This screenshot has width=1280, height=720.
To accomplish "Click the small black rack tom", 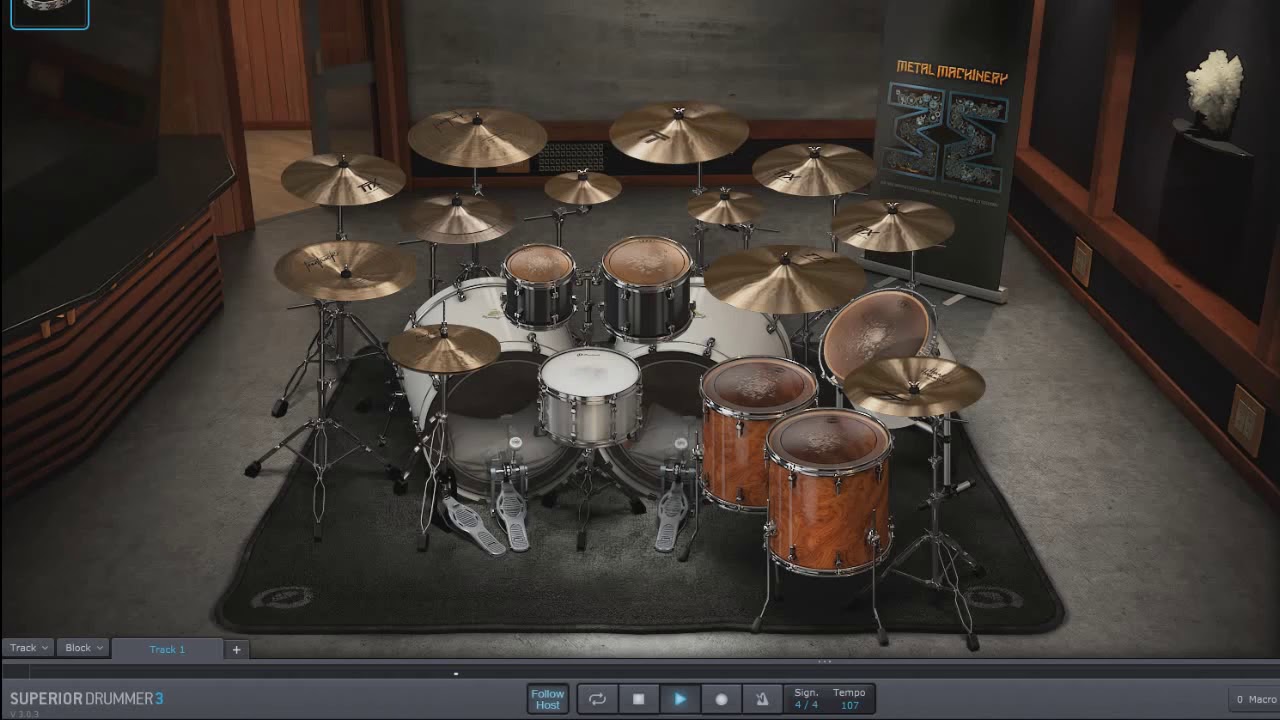I will pos(539,285).
